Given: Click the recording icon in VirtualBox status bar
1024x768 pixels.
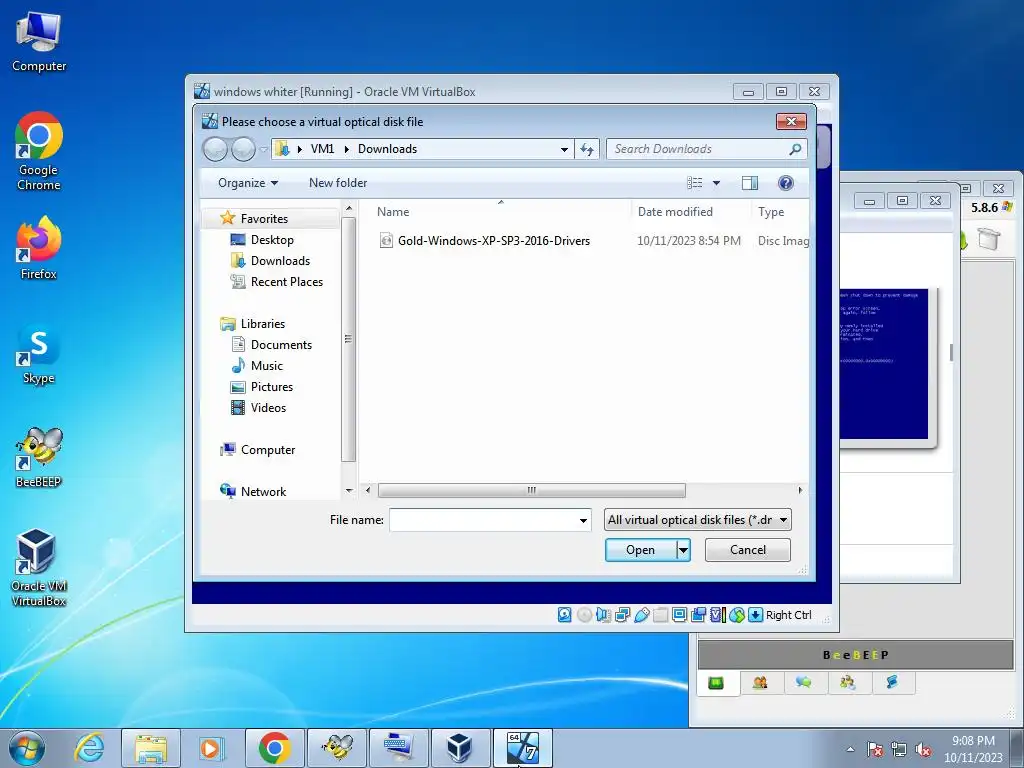Looking at the screenshot, I should pos(699,615).
